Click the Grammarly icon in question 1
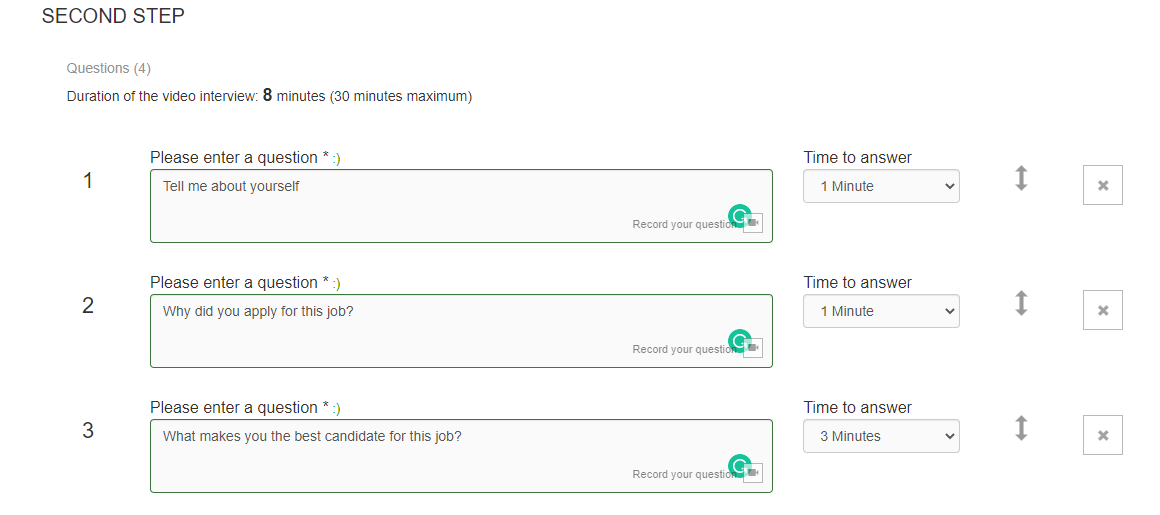 [739, 215]
